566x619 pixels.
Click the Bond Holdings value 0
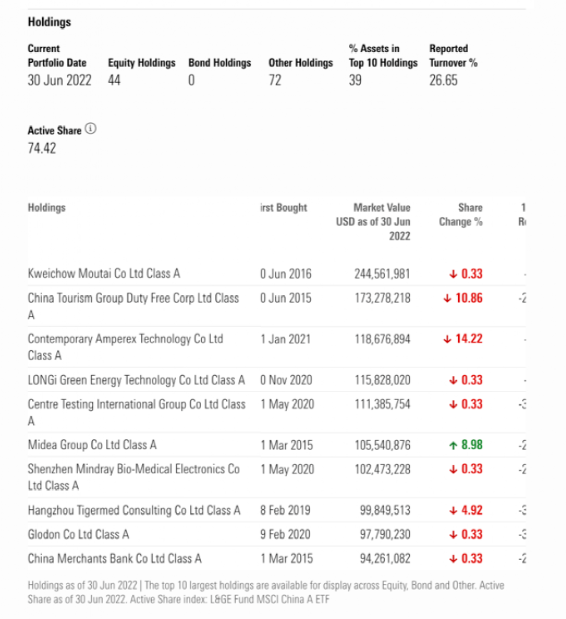(191, 80)
